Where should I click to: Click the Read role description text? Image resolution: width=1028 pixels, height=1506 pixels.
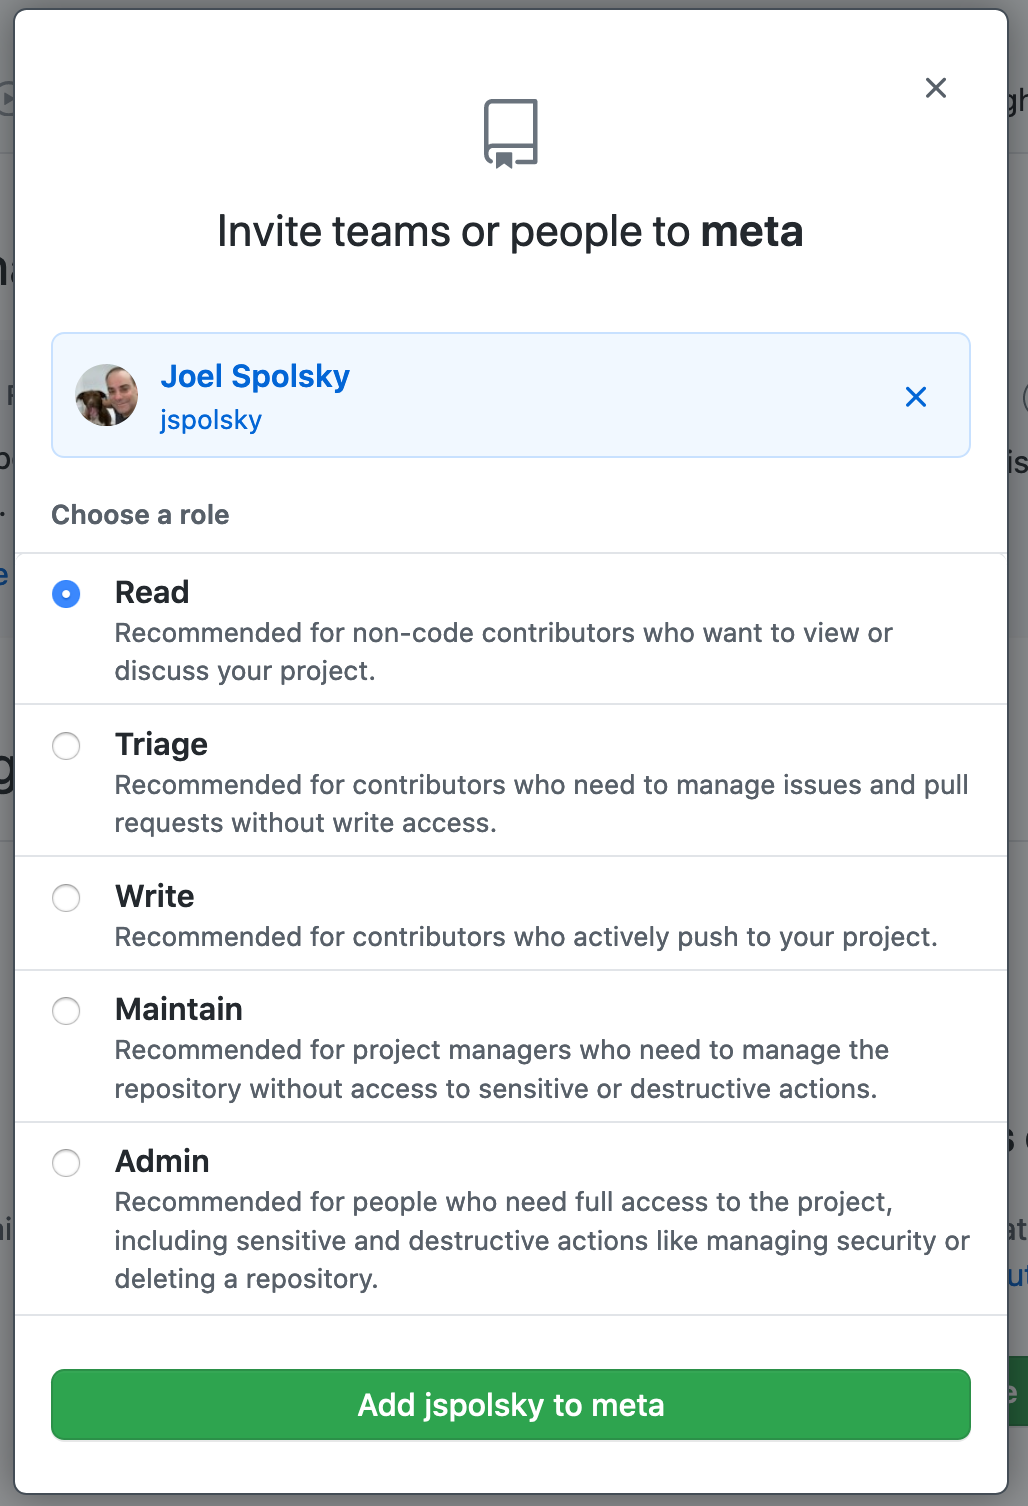tap(503, 652)
